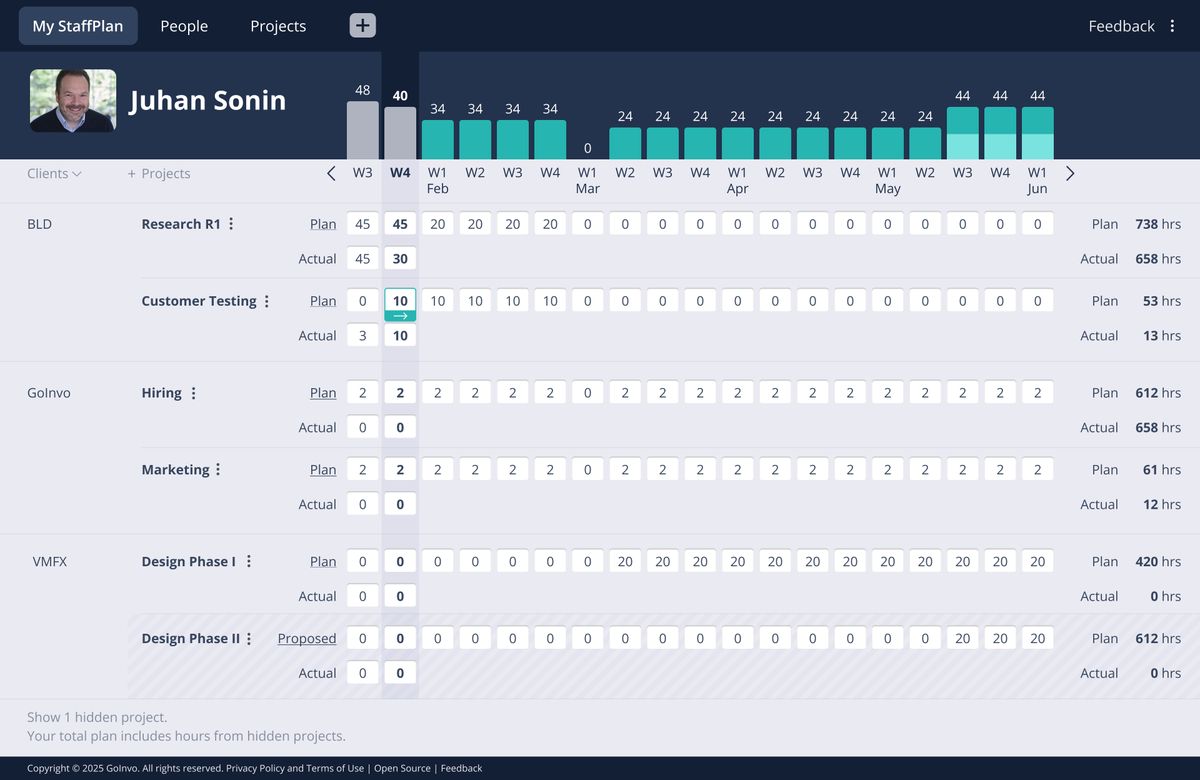
Task: Open Design Phase I options menu
Action: point(249,561)
